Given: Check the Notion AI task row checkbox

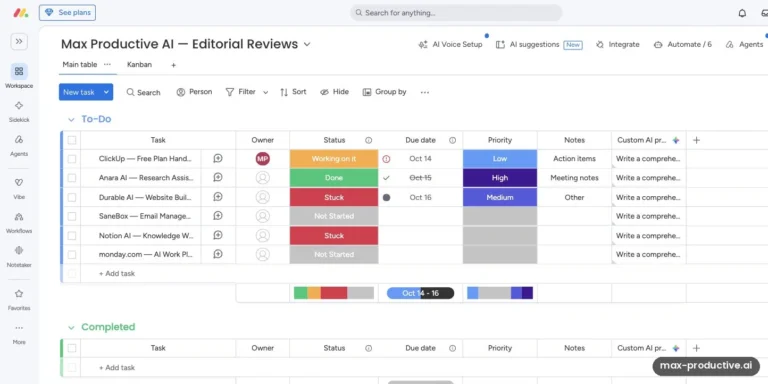Looking at the screenshot, I should point(72,236).
